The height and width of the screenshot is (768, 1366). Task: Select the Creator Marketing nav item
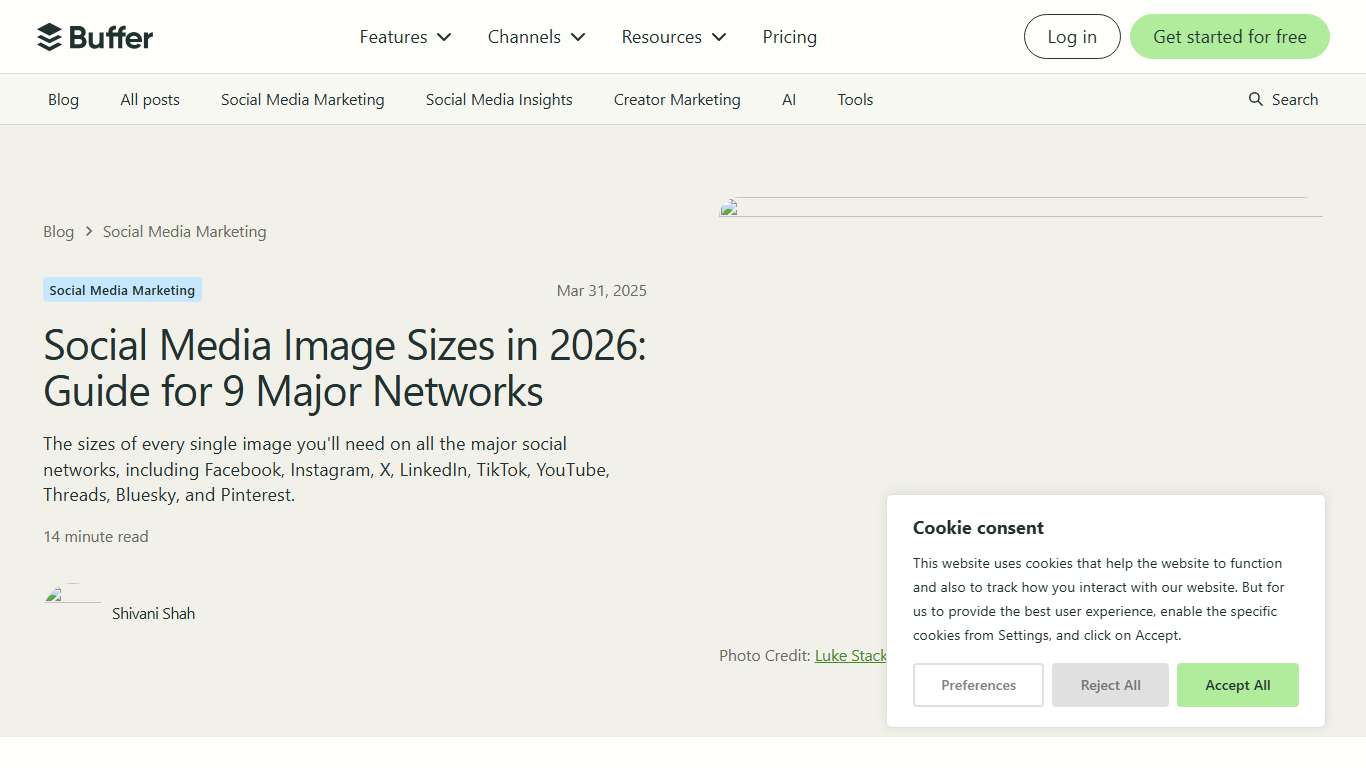pos(676,99)
